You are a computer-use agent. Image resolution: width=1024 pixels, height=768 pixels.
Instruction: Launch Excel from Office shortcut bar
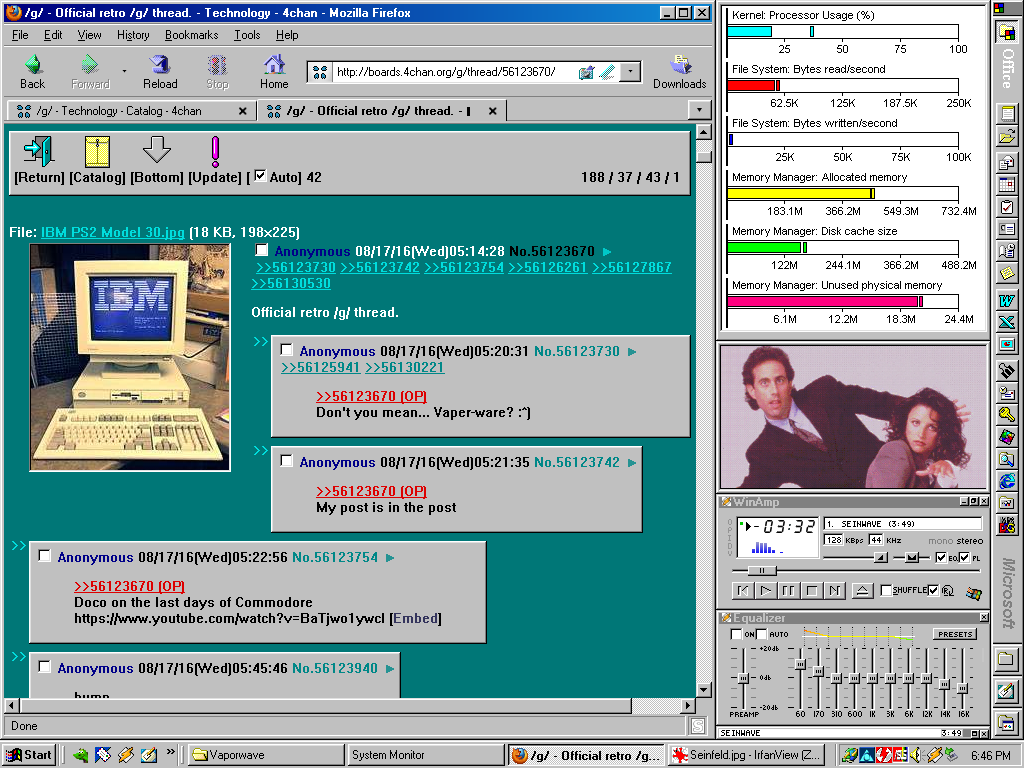point(1006,322)
